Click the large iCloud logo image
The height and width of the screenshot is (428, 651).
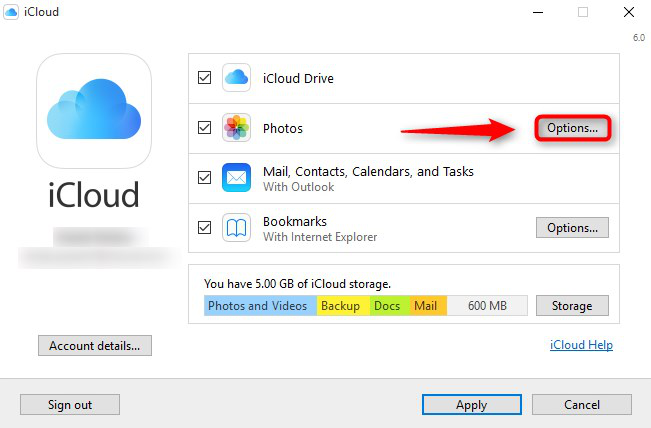click(x=94, y=111)
